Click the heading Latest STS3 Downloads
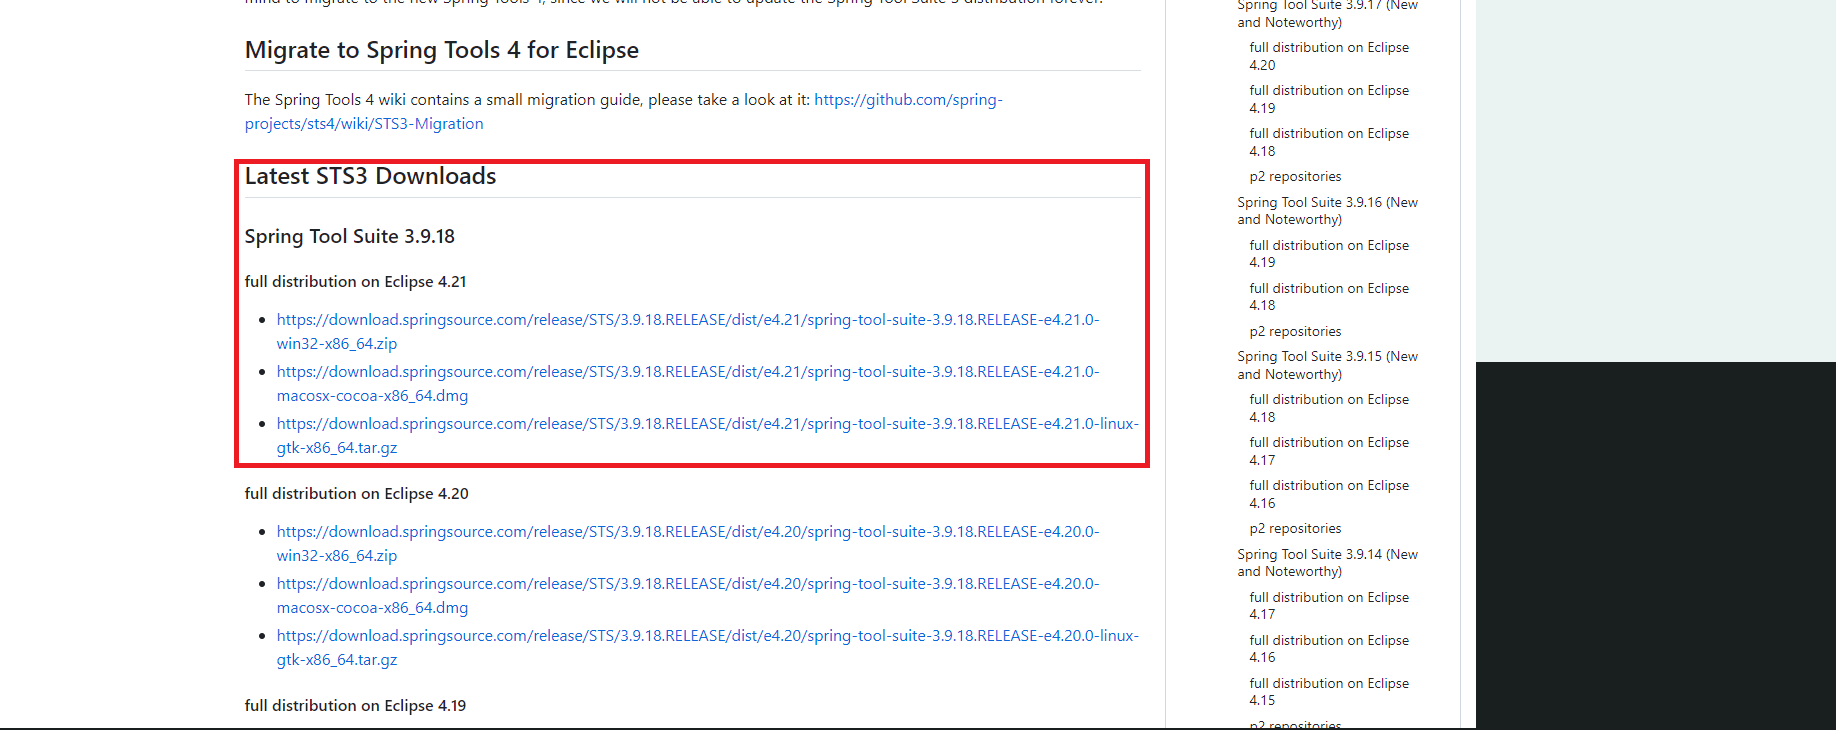Screen dimensions: 1836x730 pos(371,176)
